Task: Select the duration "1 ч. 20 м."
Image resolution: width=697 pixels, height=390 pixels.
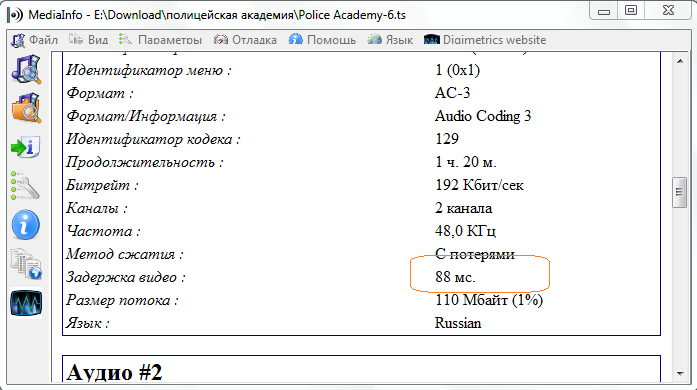Action: pos(465,162)
